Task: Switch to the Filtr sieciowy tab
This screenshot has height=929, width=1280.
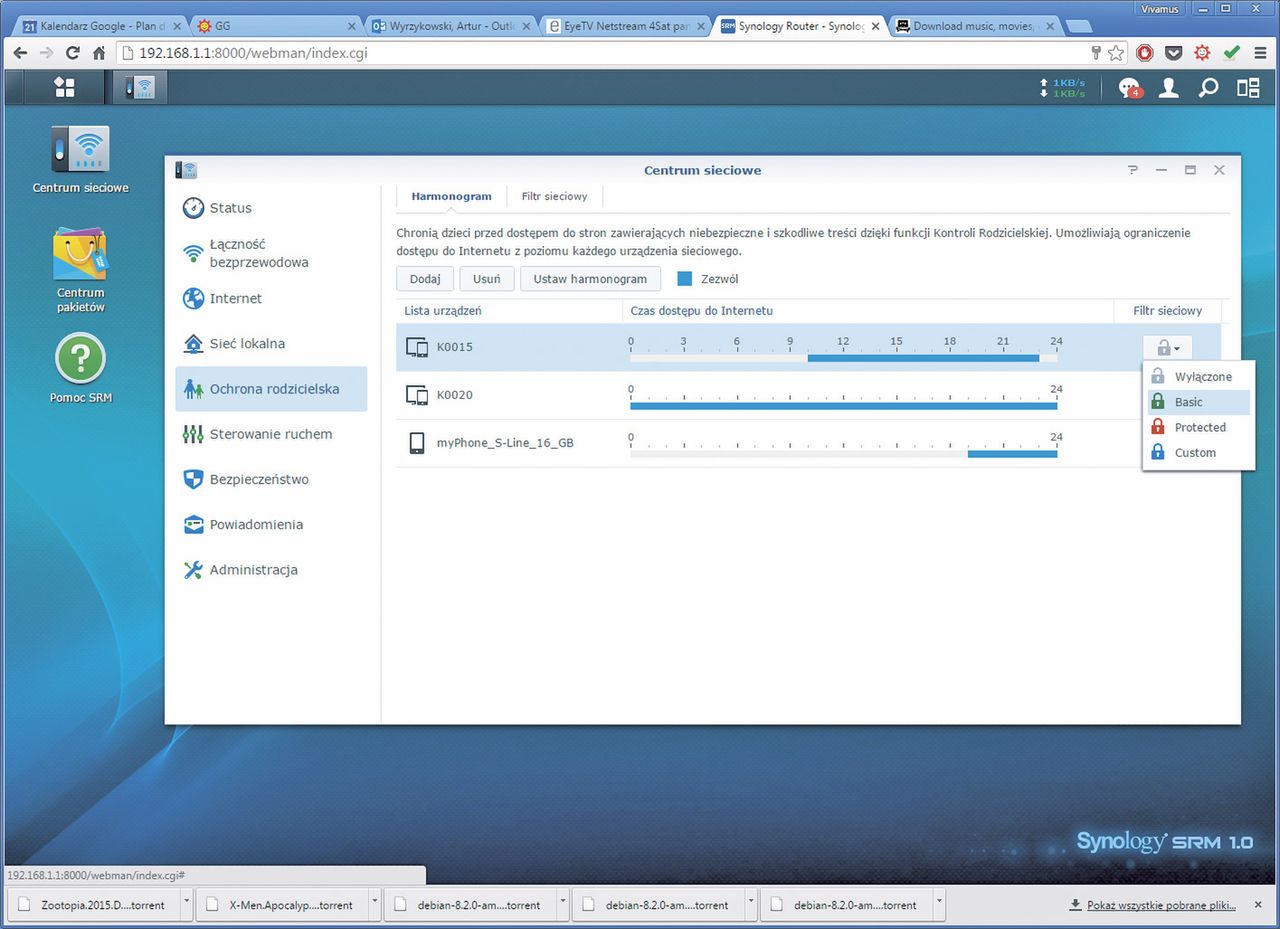Action: click(x=554, y=197)
